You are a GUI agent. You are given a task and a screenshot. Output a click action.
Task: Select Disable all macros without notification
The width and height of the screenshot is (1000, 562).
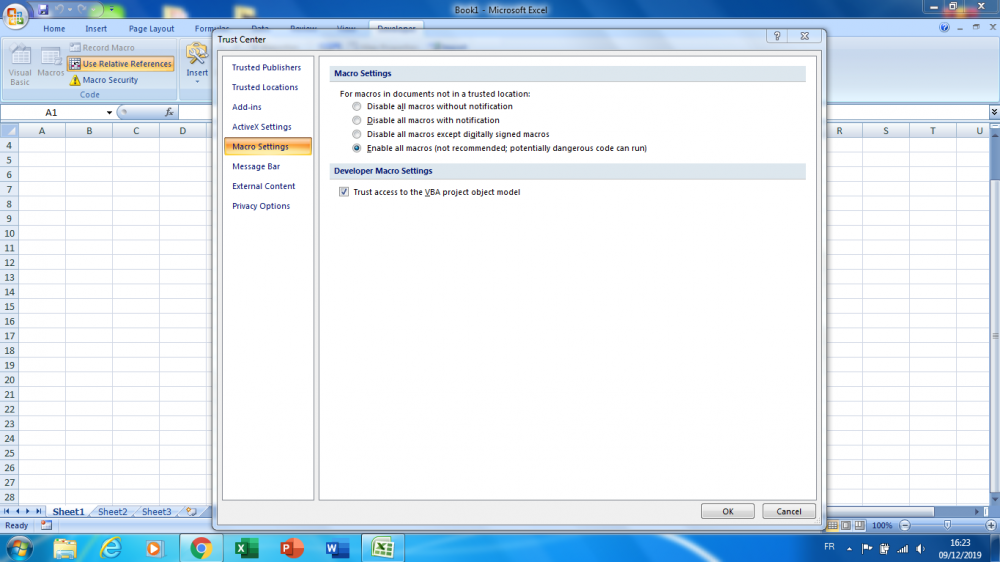pos(357,107)
